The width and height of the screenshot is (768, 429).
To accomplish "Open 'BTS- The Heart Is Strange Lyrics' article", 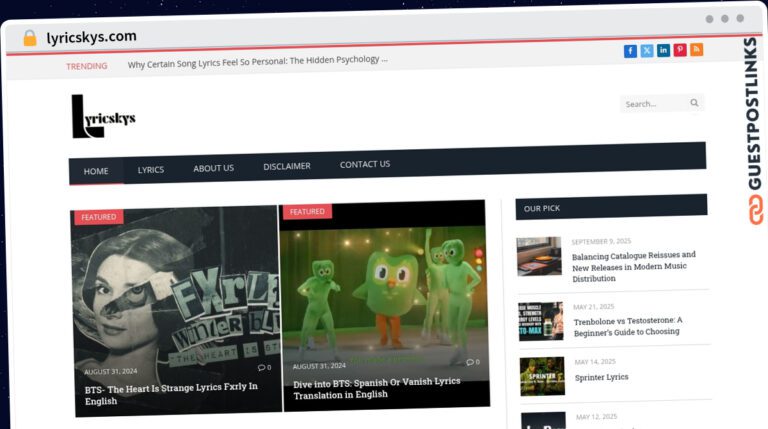I will click(x=171, y=394).
